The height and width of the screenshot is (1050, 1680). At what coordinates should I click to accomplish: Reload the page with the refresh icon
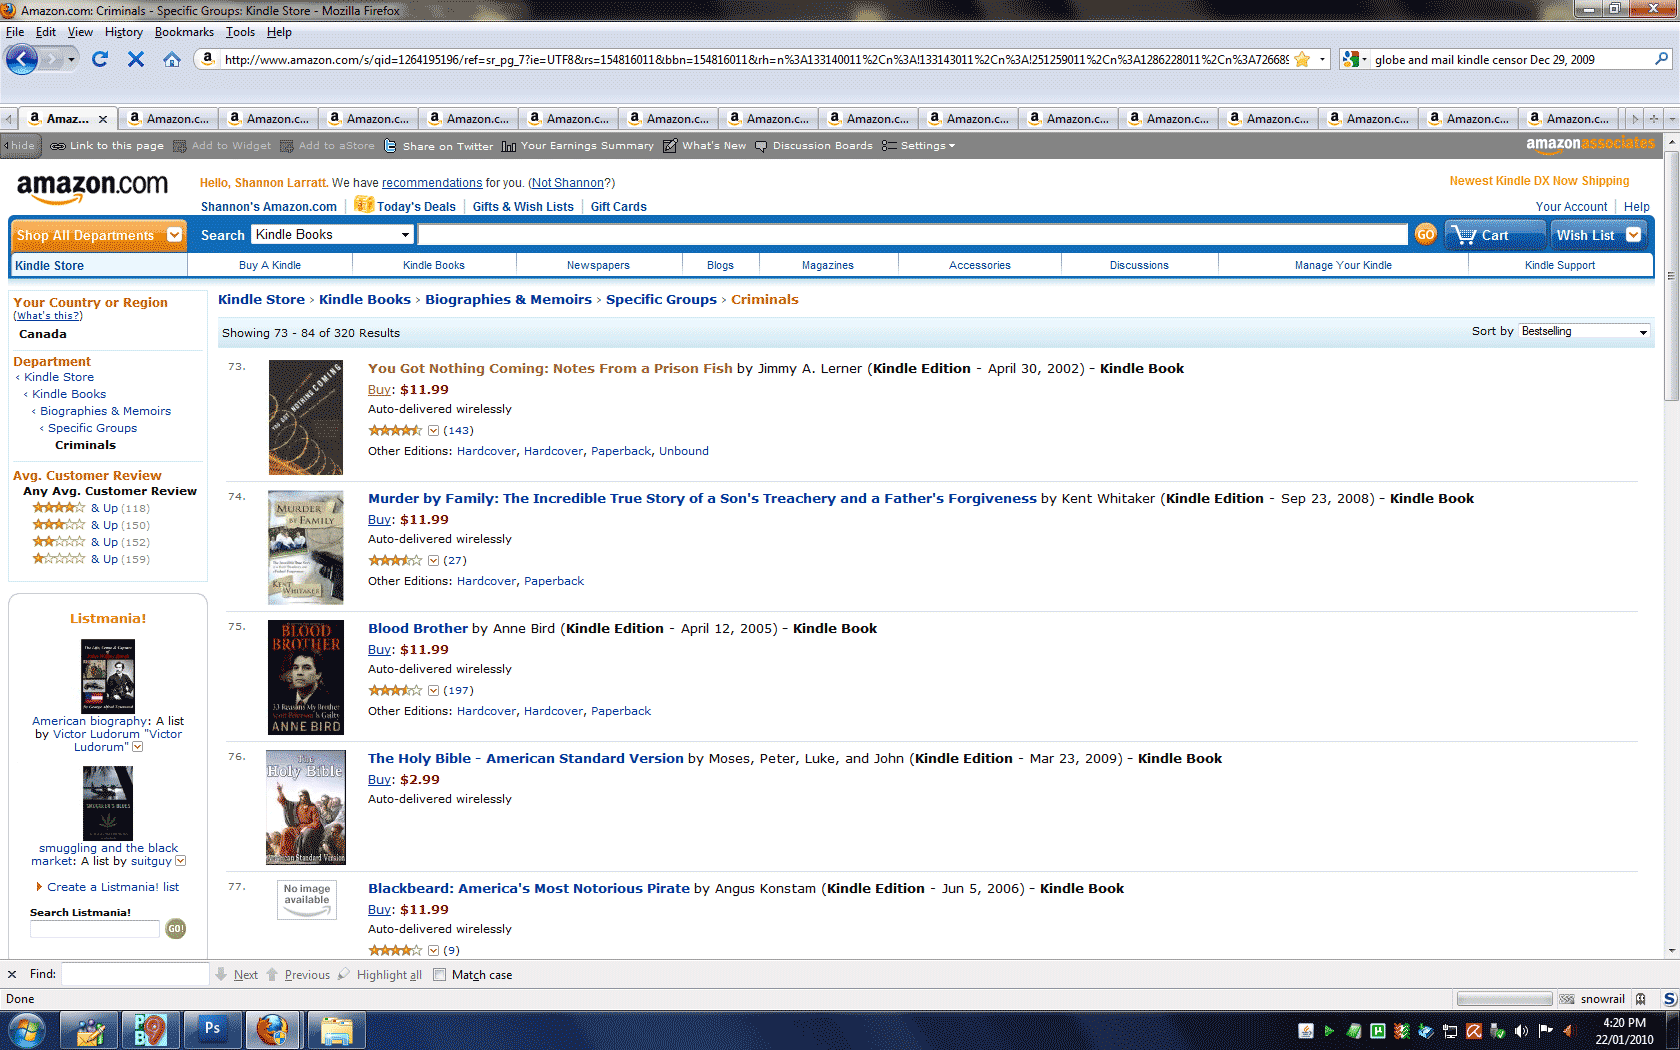pyautogui.click(x=99, y=59)
